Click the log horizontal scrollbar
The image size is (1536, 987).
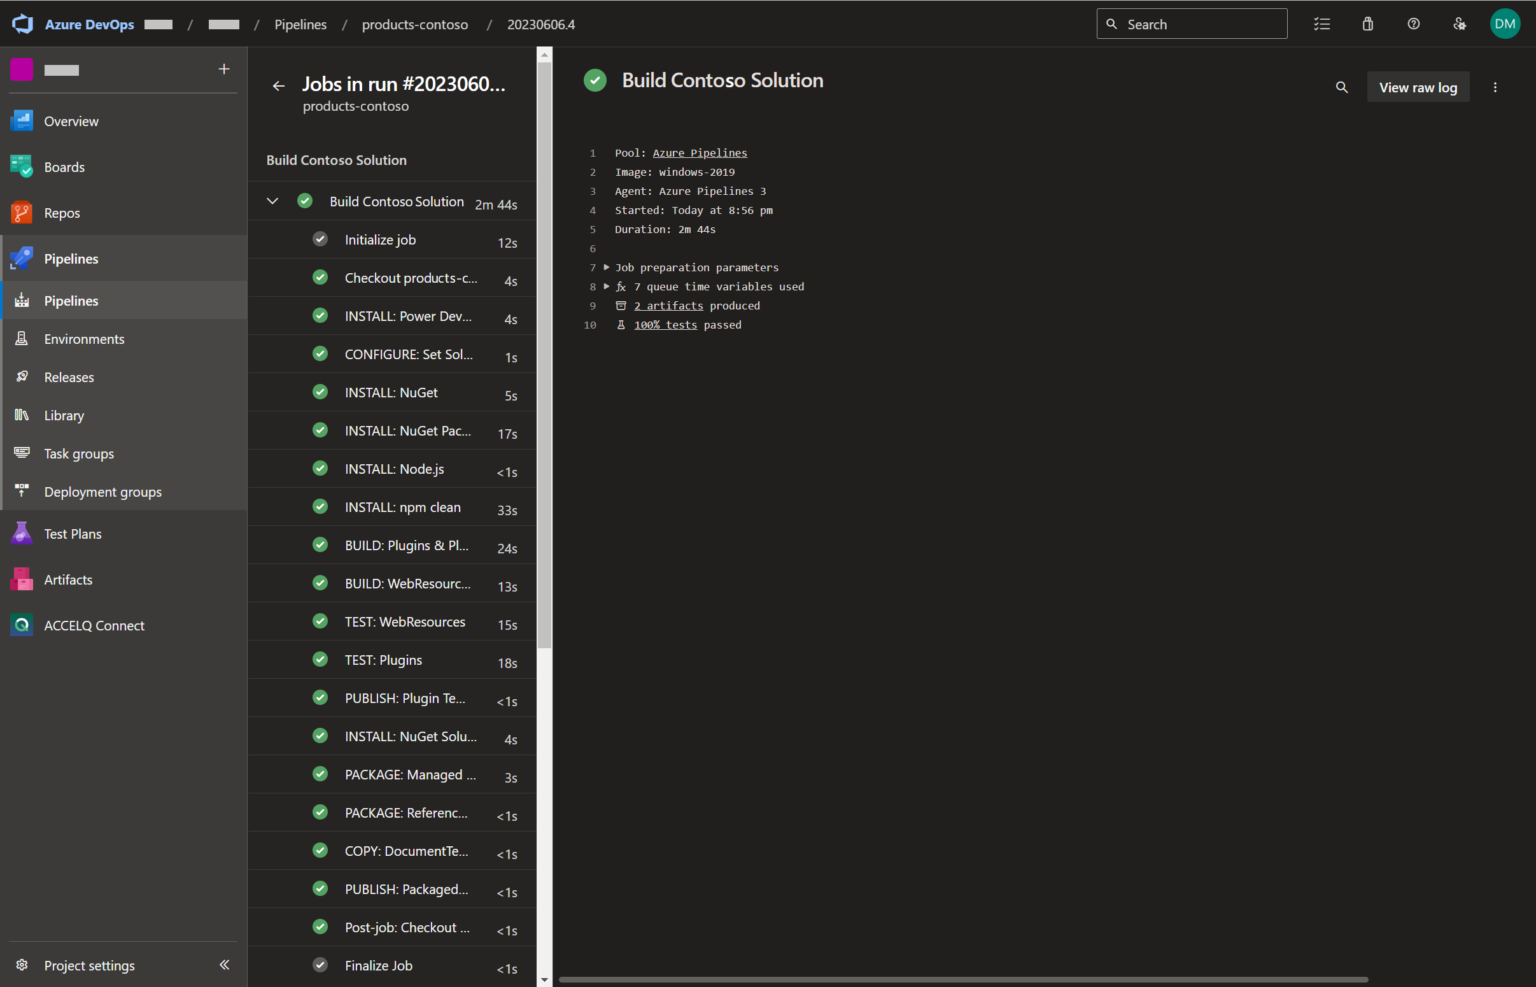point(963,980)
